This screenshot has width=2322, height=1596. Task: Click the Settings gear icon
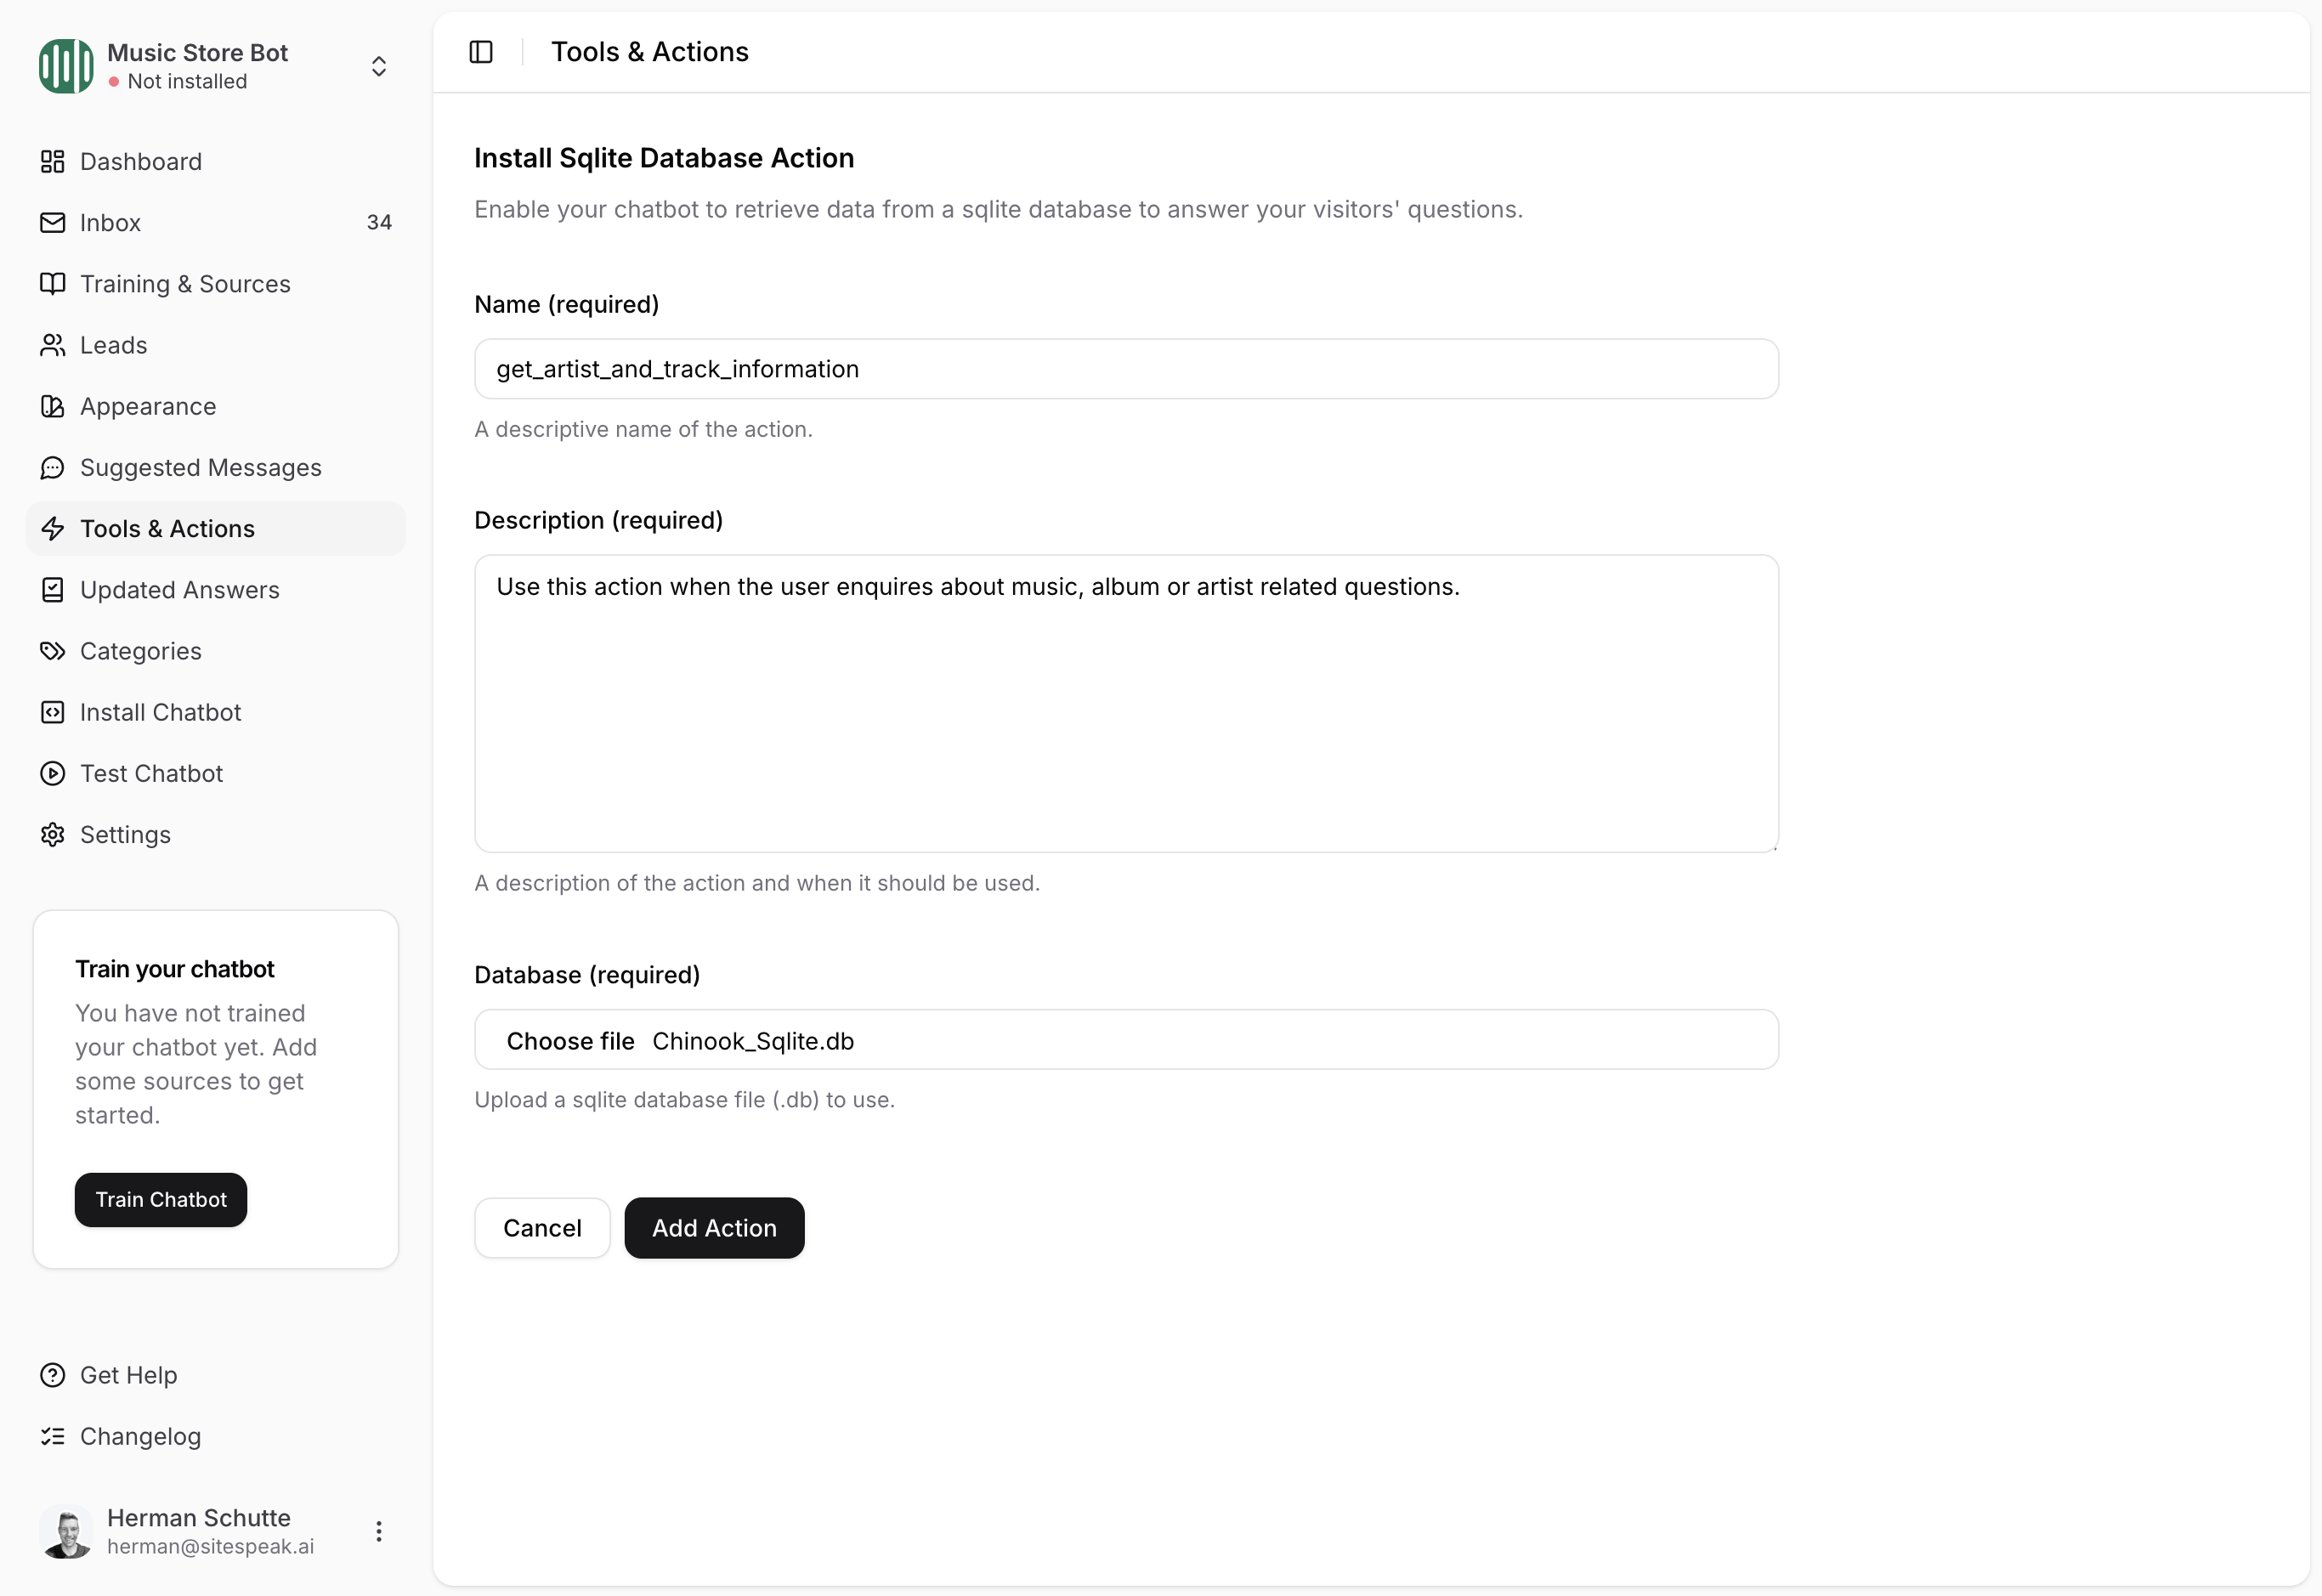[52, 834]
